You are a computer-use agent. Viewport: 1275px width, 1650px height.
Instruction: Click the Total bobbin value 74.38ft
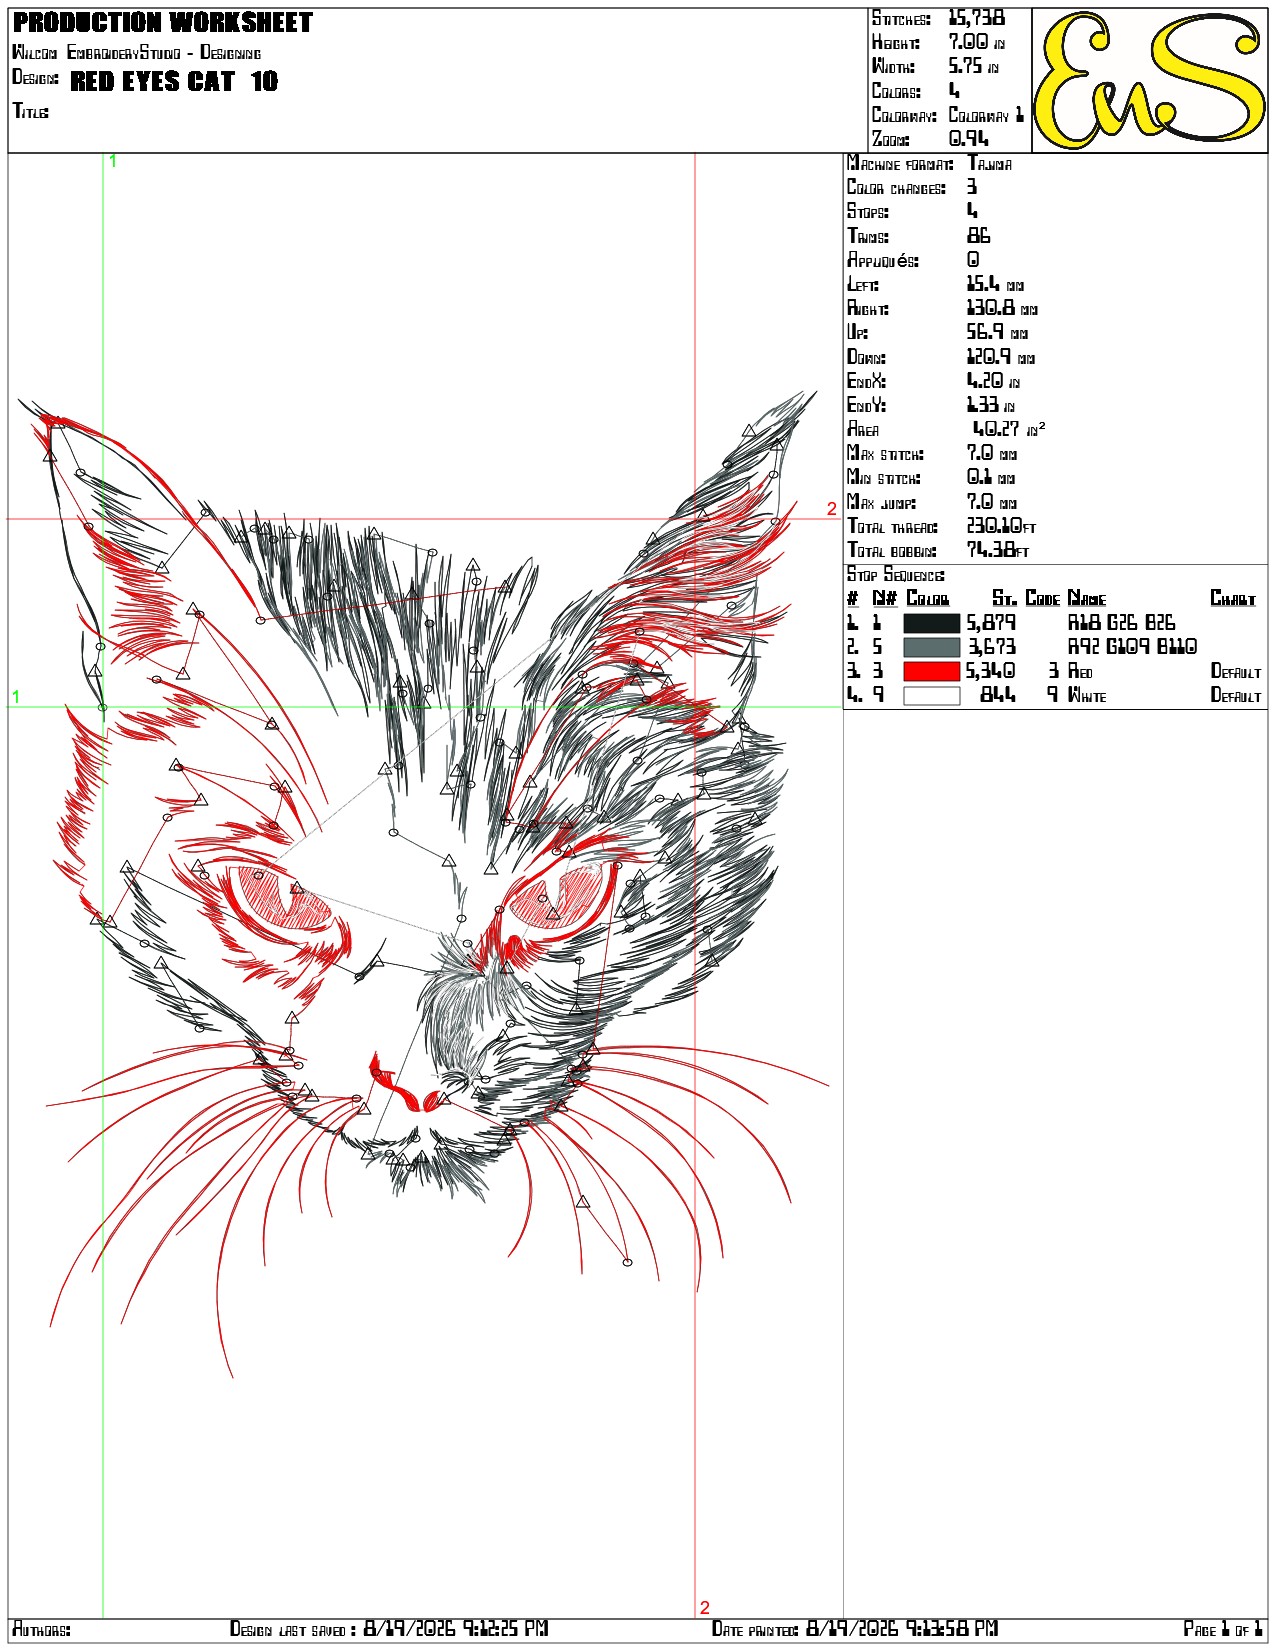pyautogui.click(x=997, y=550)
